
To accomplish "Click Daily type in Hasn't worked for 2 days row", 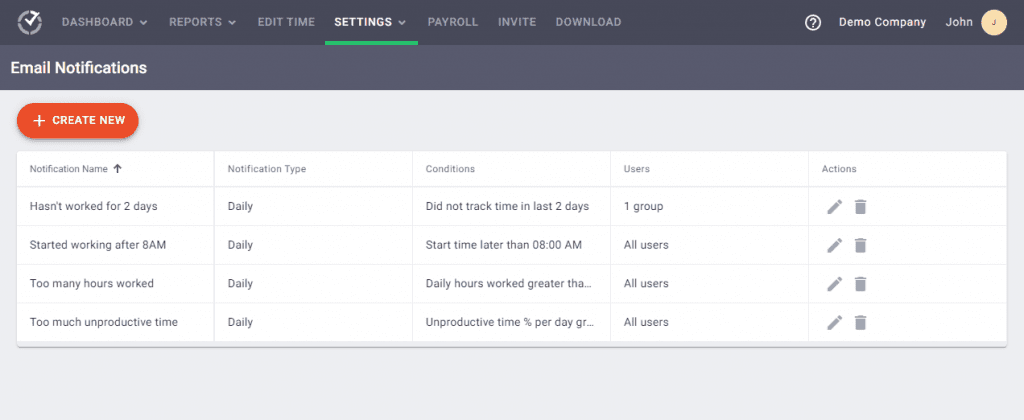I will tap(240, 206).
